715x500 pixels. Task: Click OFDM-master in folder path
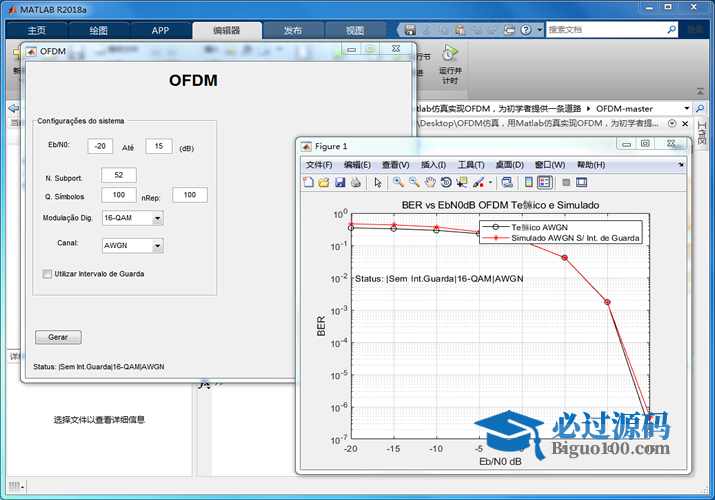(624, 108)
